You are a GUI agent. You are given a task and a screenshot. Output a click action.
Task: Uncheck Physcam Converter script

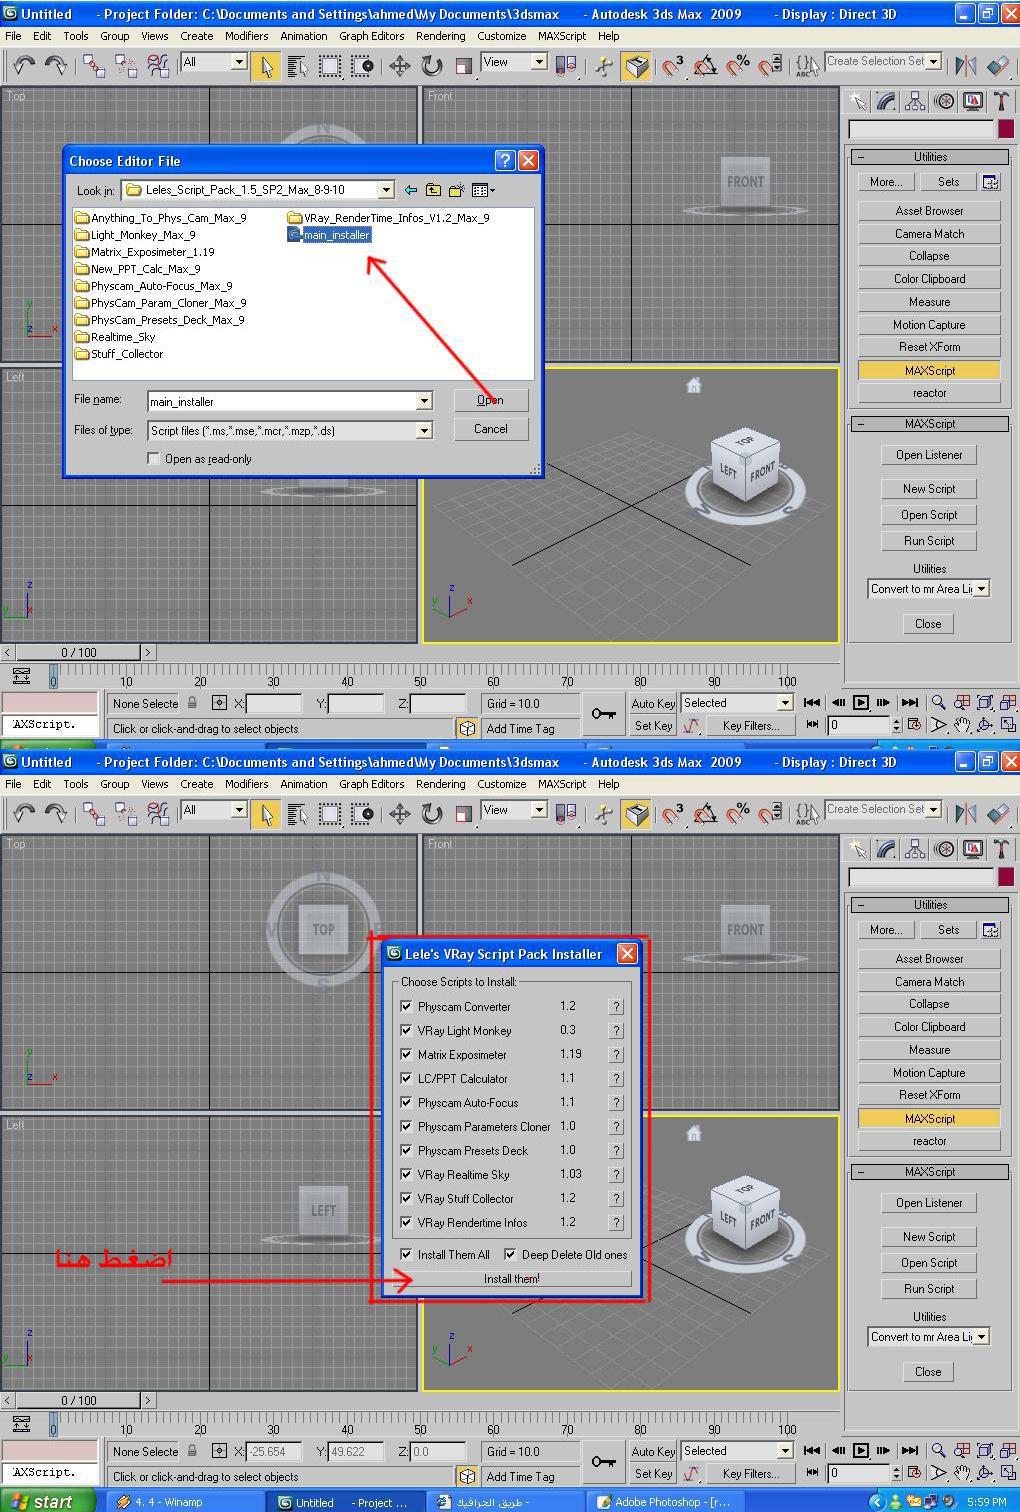coord(406,1006)
